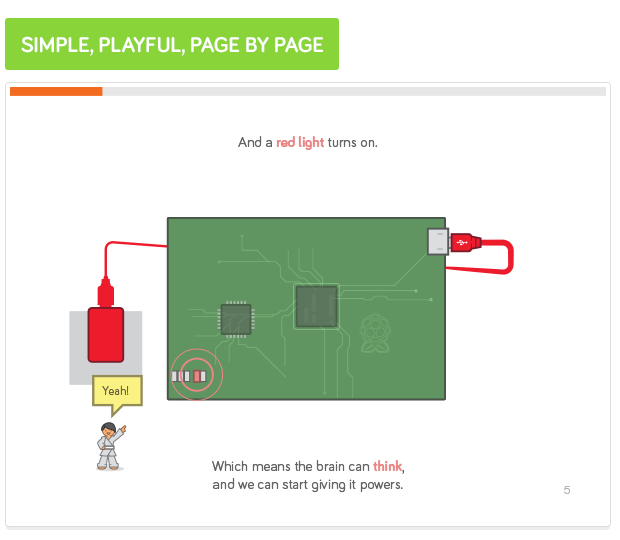Click the orange progress bar segment
The height and width of the screenshot is (540, 620).
pos(56,91)
